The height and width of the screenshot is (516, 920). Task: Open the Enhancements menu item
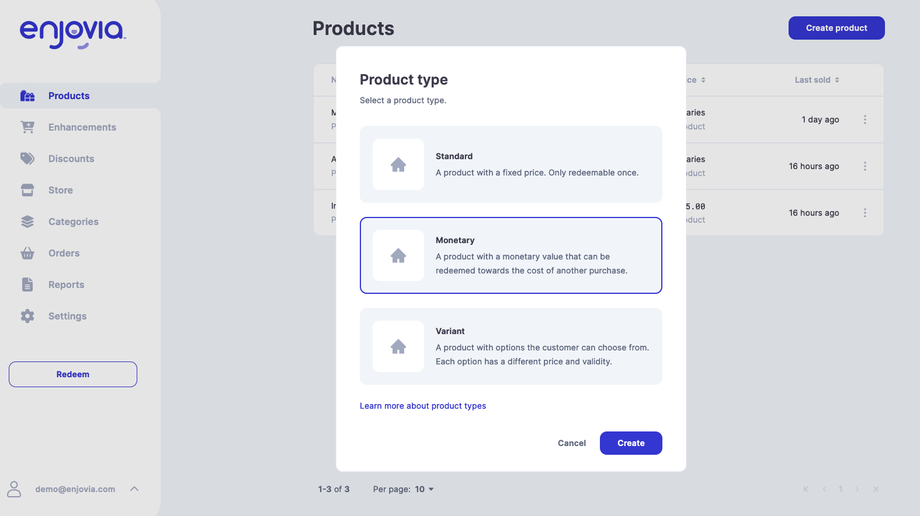[82, 127]
